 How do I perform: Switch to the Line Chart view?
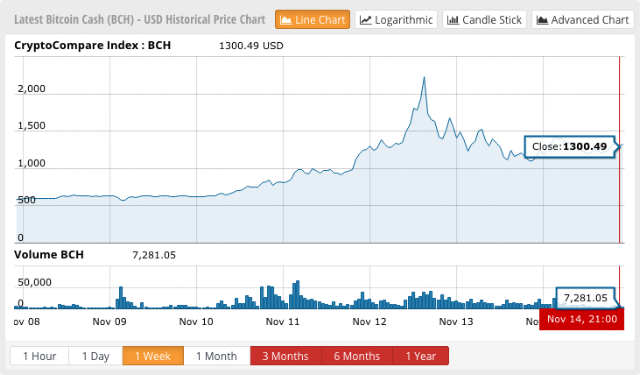coord(313,20)
